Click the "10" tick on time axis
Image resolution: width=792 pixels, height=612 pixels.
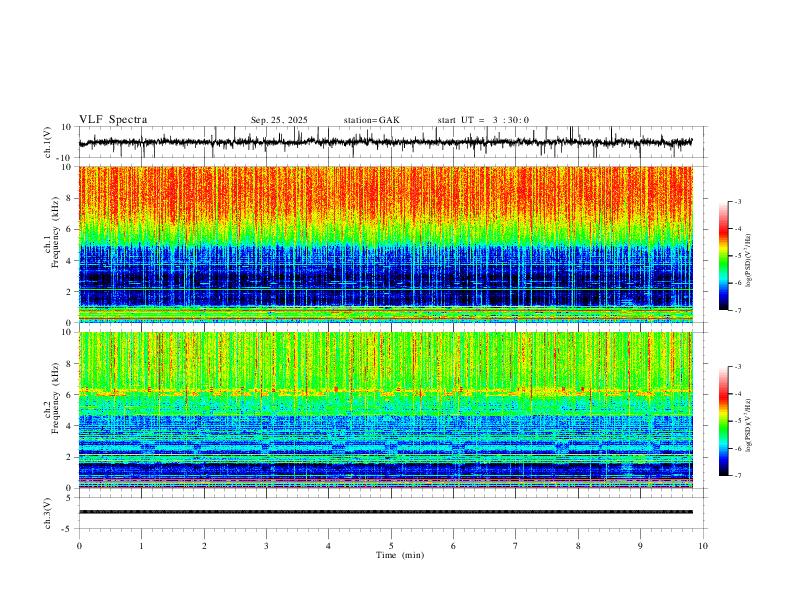tap(703, 546)
